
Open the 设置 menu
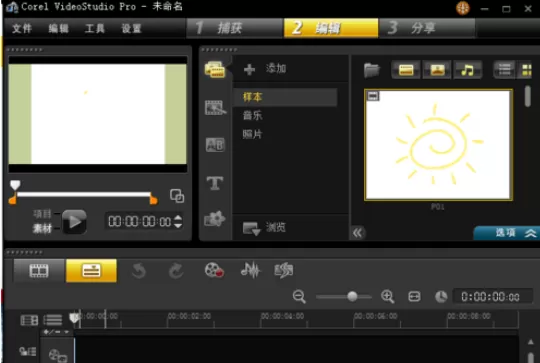click(x=131, y=28)
